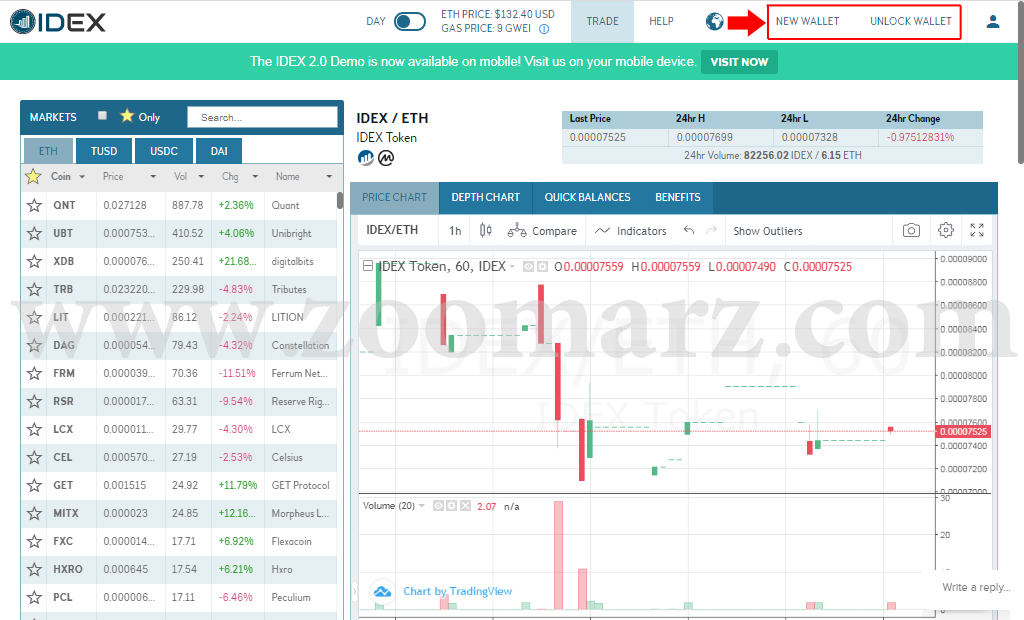Image resolution: width=1024 pixels, height=620 pixels.
Task: Open the IDEX/ETH symbol selector
Action: tap(392, 230)
